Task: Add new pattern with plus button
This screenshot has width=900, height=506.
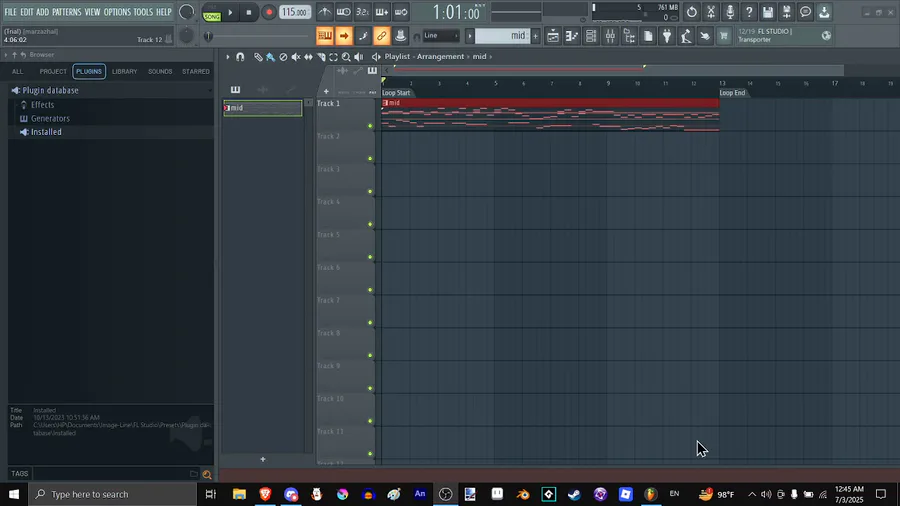Action: point(535,36)
